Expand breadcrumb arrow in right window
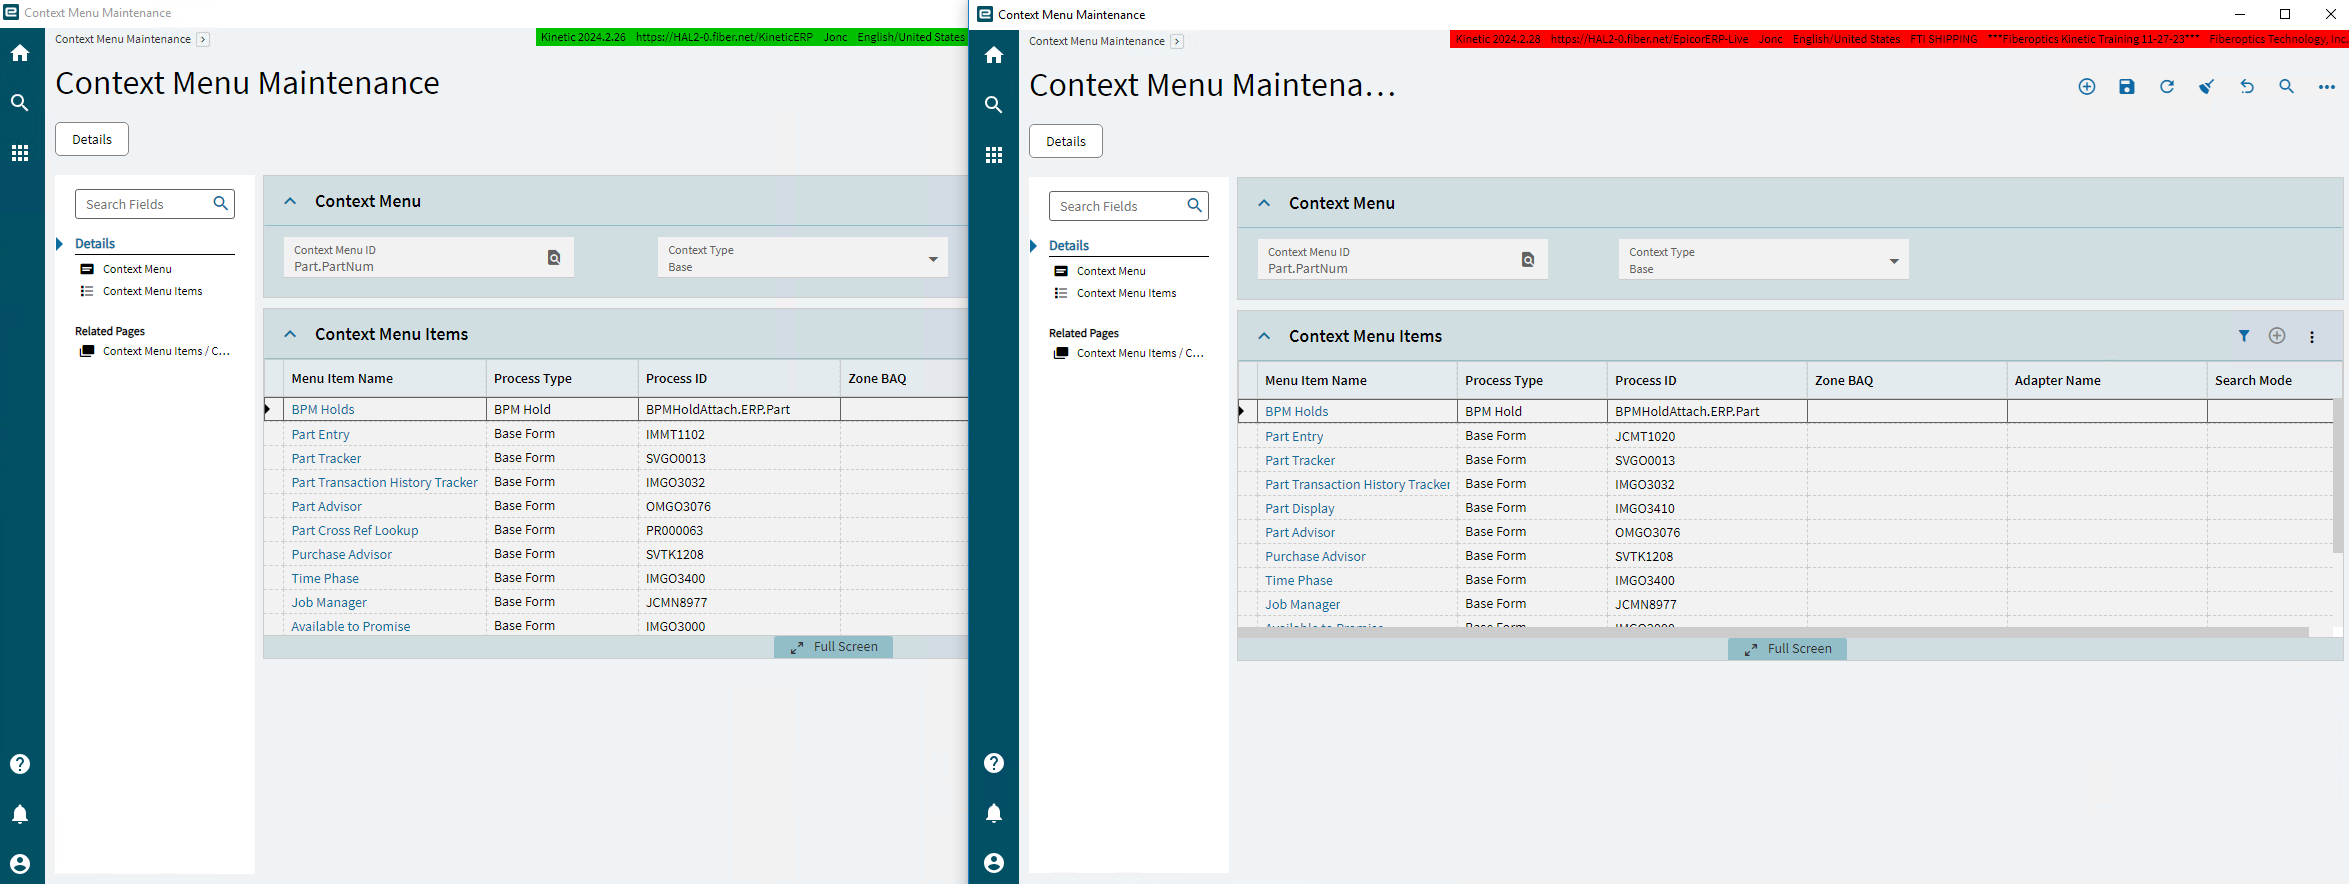The image size is (2349, 884). click(x=1177, y=42)
